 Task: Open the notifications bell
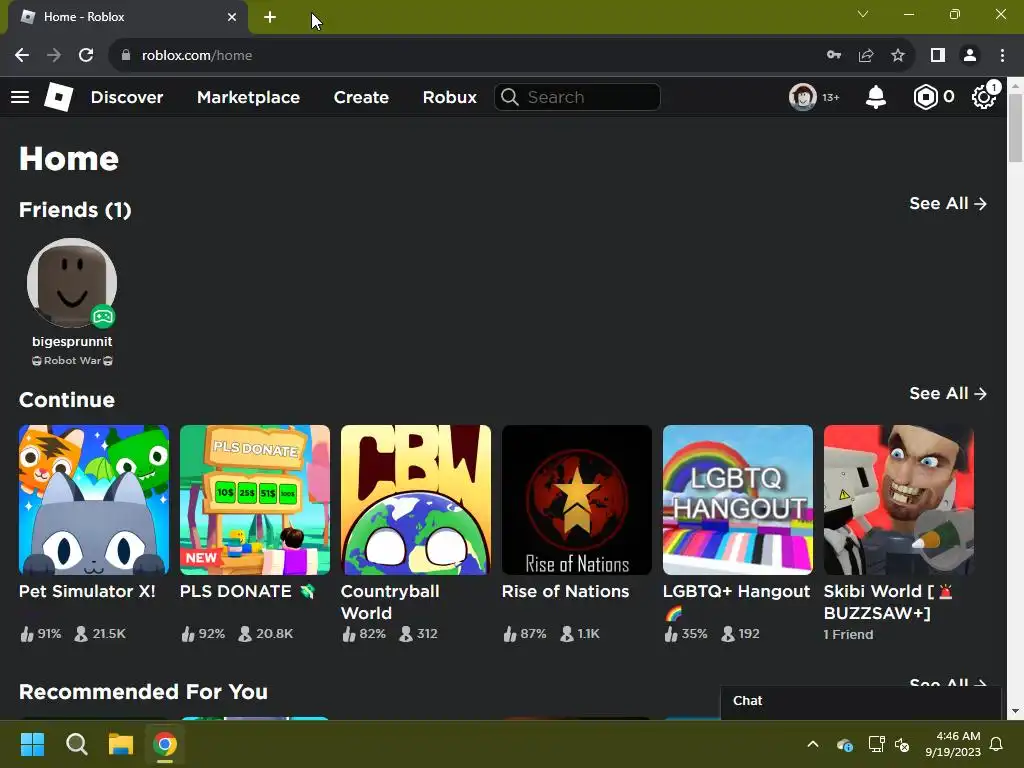coord(875,97)
